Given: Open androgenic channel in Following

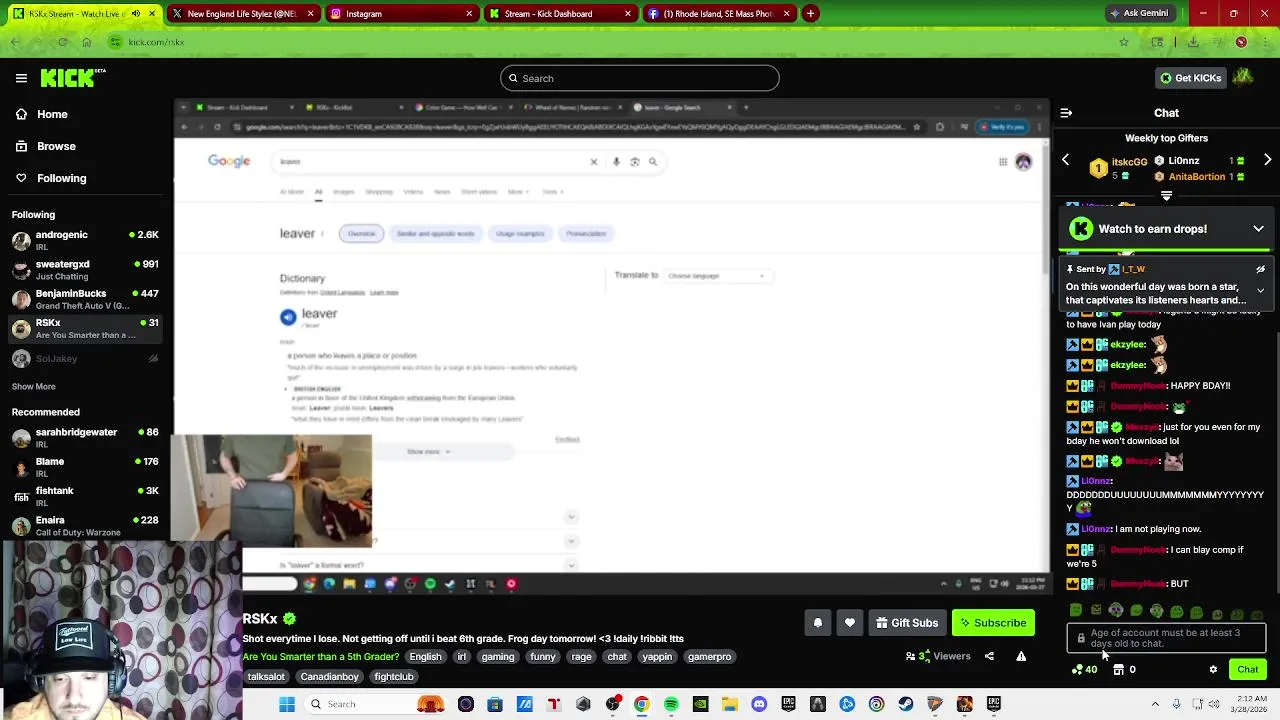Looking at the screenshot, I should (x=85, y=240).
